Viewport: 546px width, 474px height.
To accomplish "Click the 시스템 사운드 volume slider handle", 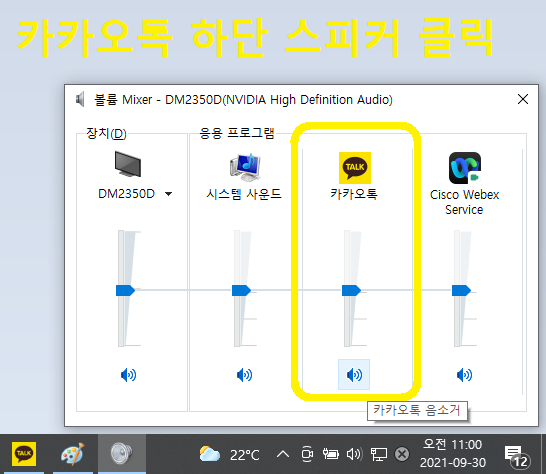I will click(x=241, y=290).
